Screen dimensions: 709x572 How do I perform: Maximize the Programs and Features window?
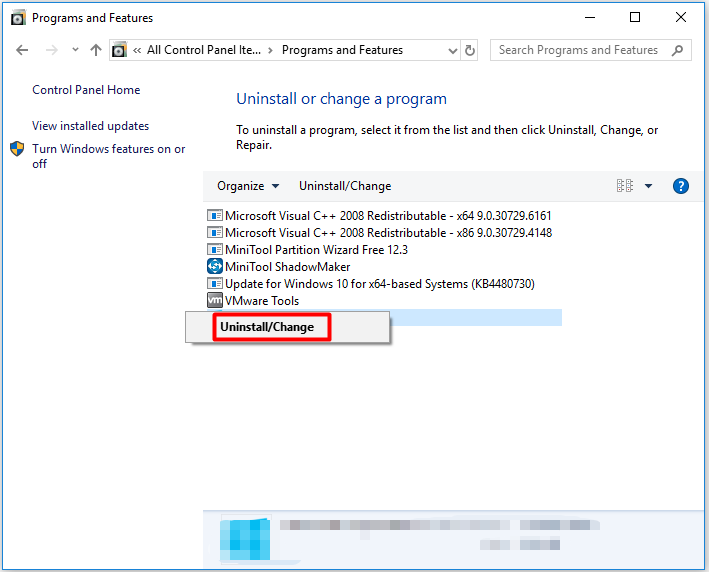click(635, 17)
